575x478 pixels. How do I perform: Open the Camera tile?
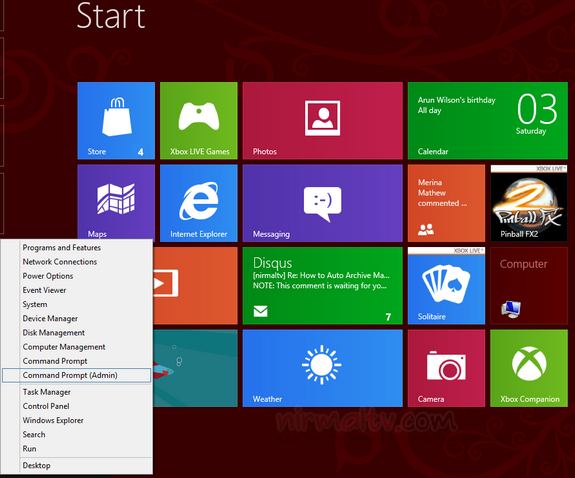click(x=446, y=368)
